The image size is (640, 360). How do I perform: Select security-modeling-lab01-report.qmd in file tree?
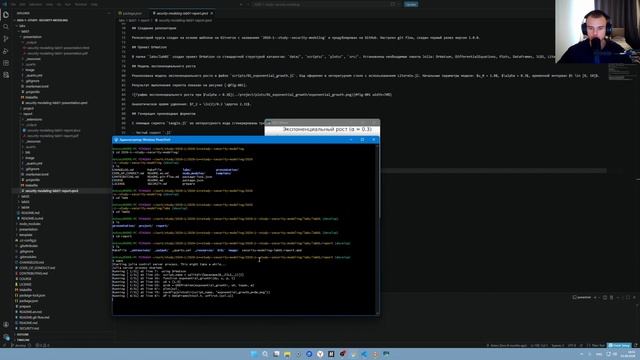52,191
